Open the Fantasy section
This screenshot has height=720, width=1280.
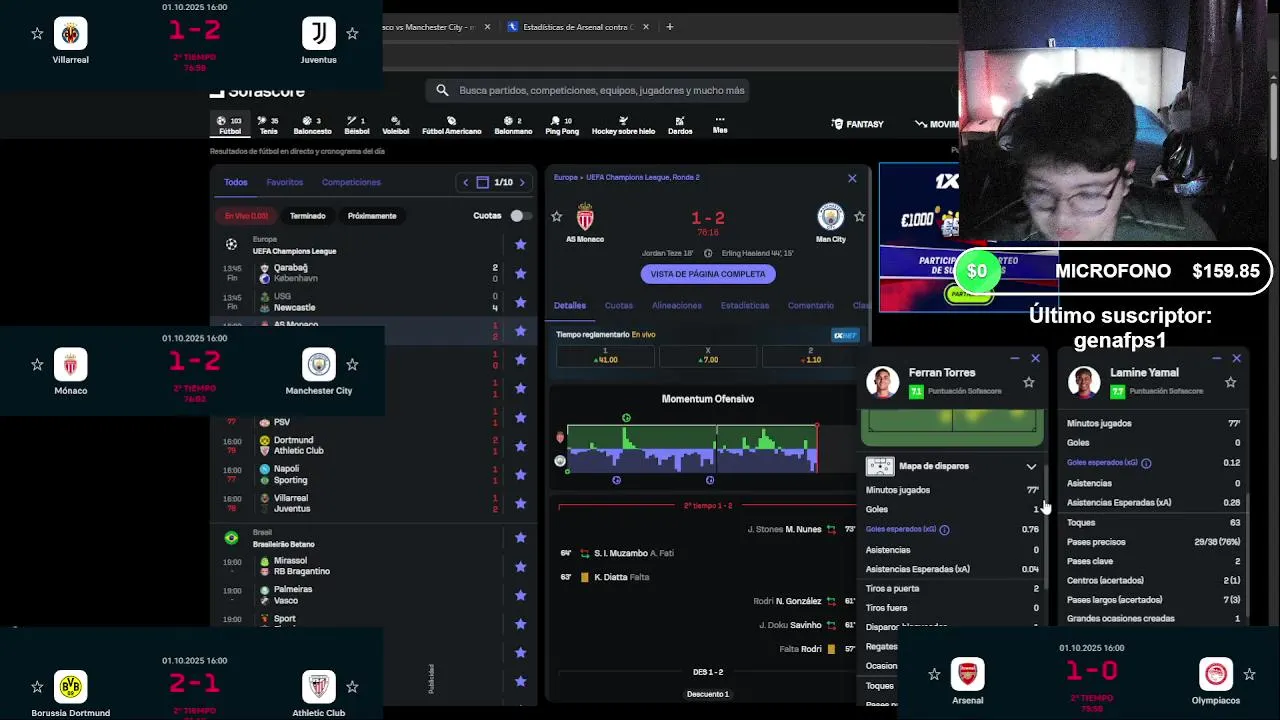(858, 124)
